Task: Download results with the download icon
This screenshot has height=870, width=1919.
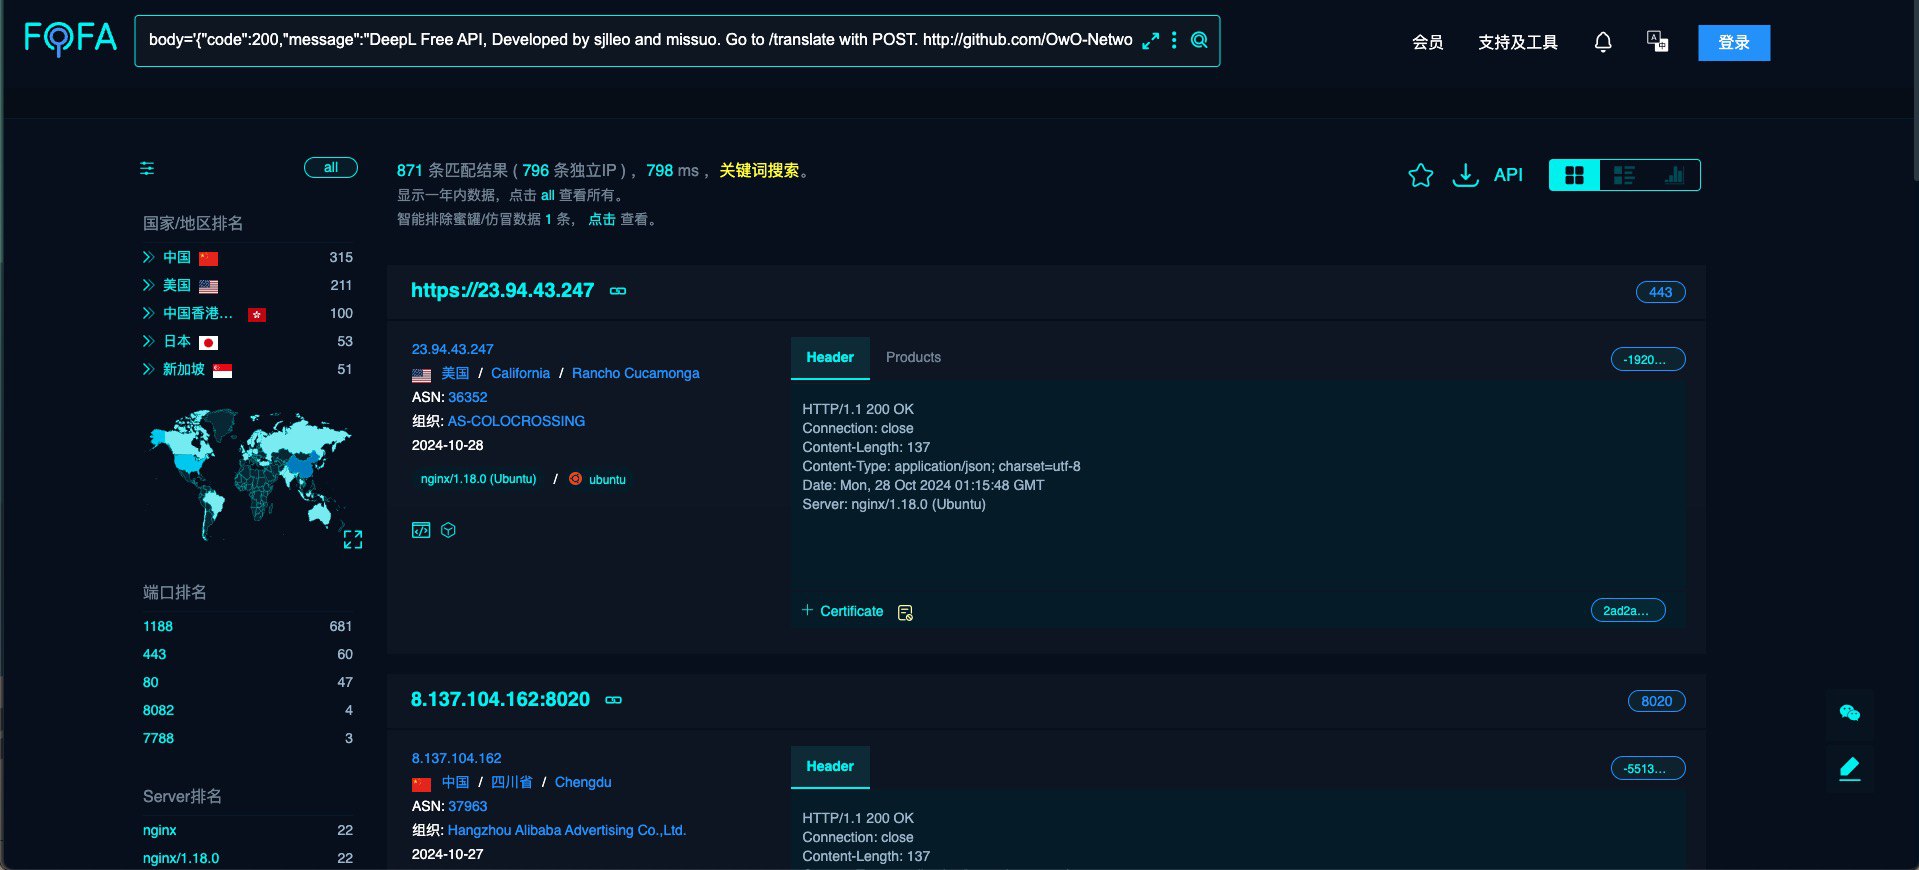Action: tap(1465, 175)
